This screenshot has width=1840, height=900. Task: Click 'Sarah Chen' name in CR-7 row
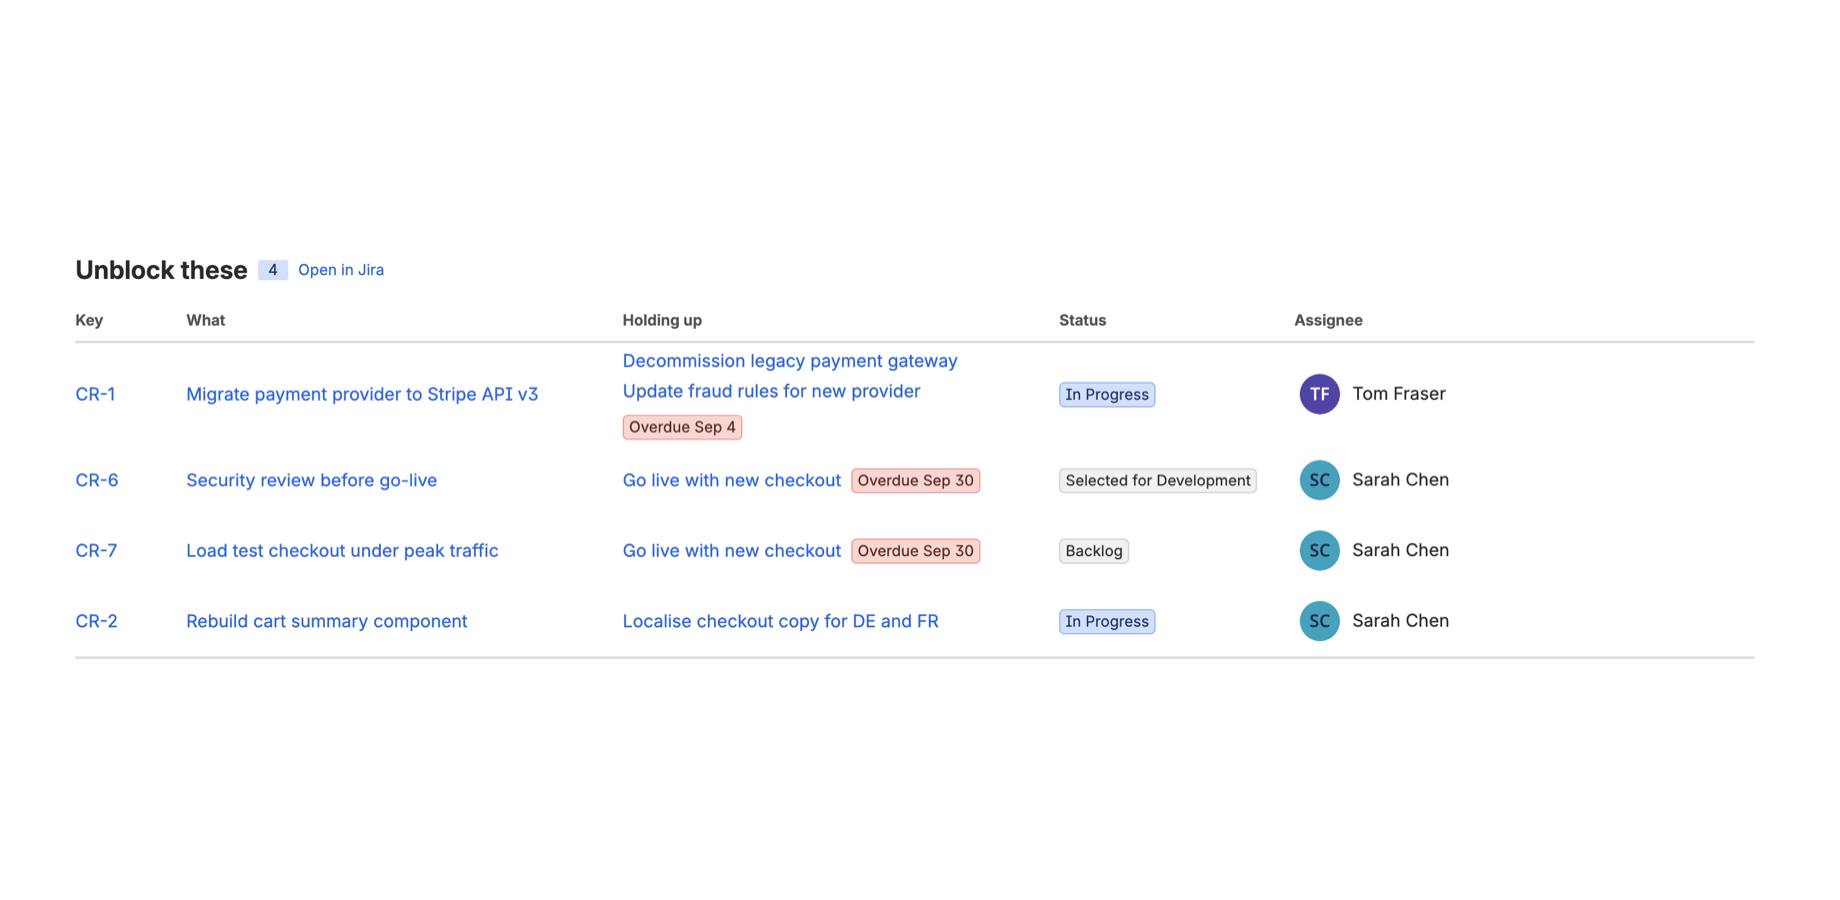pos(1400,551)
